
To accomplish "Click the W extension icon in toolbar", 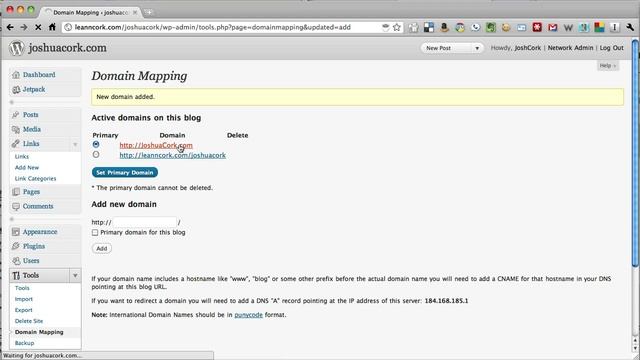I will click(568, 28).
